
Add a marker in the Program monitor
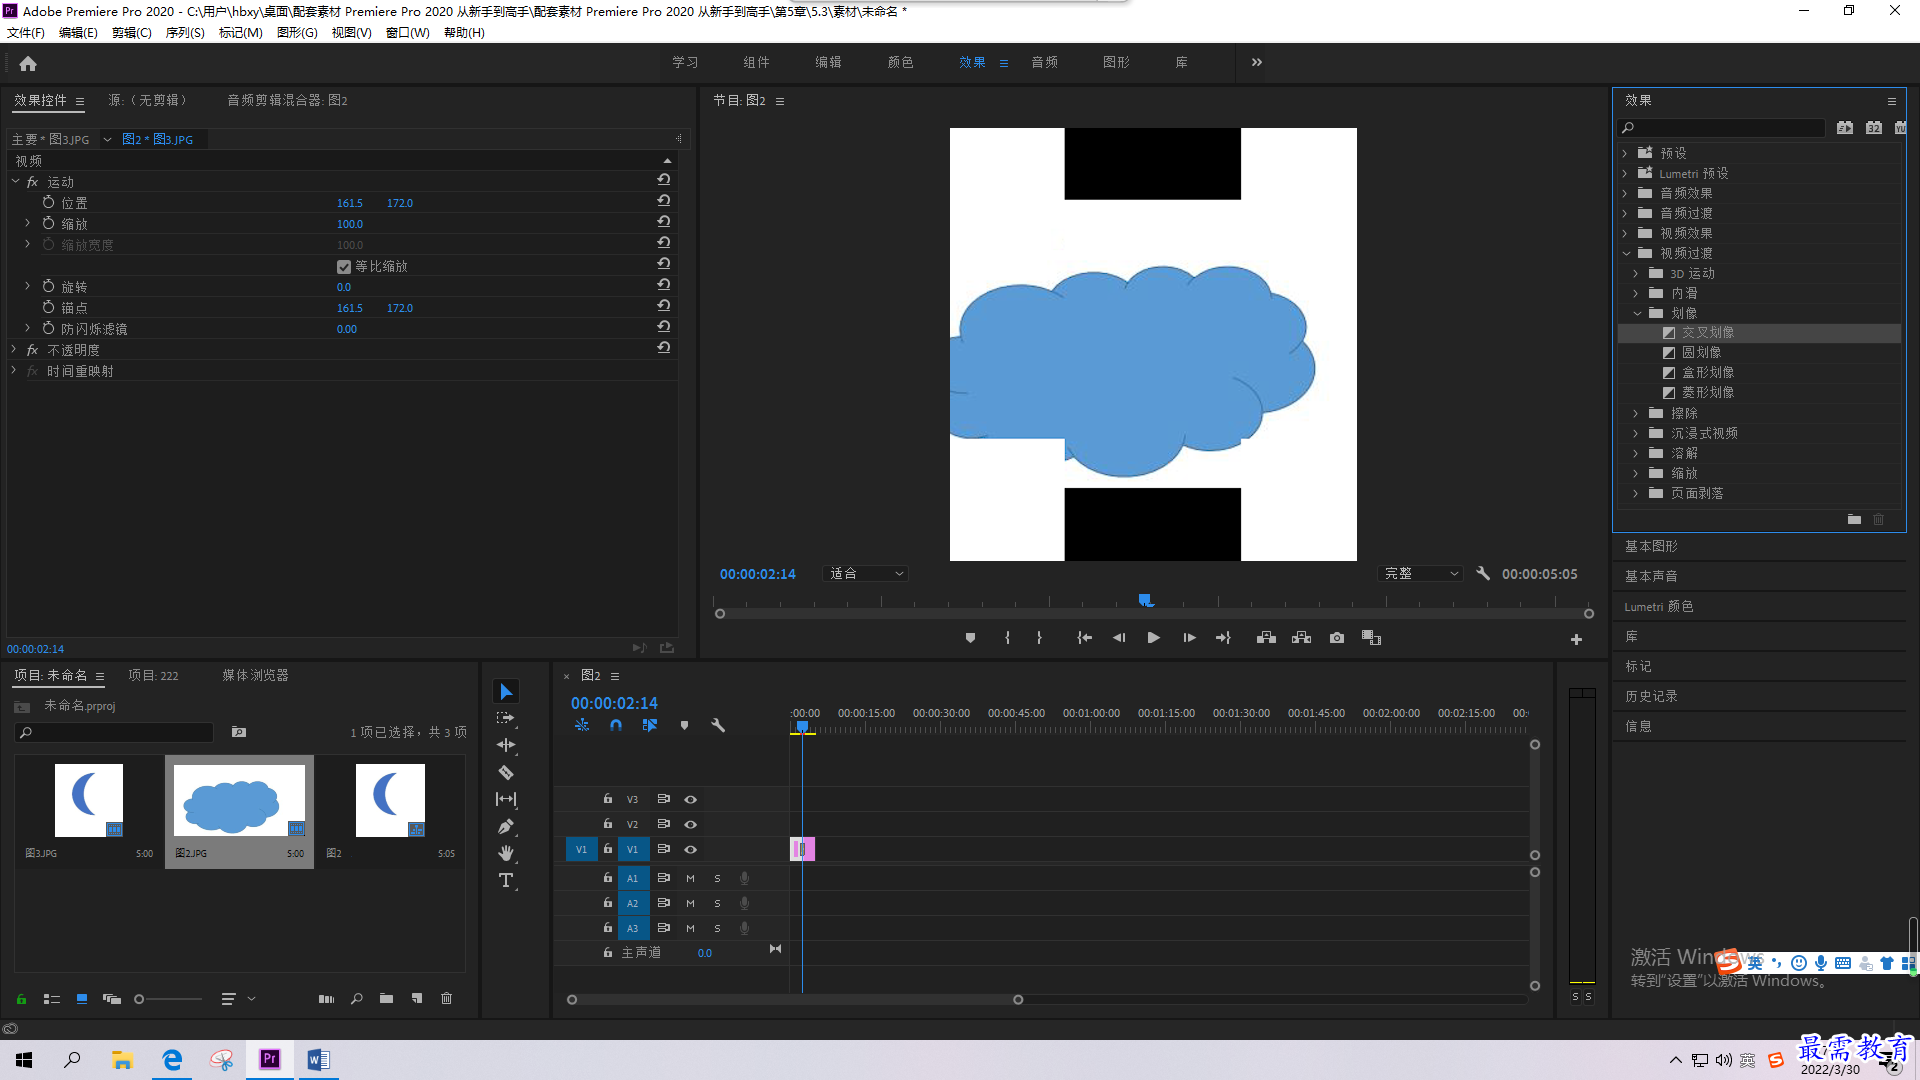tap(970, 638)
